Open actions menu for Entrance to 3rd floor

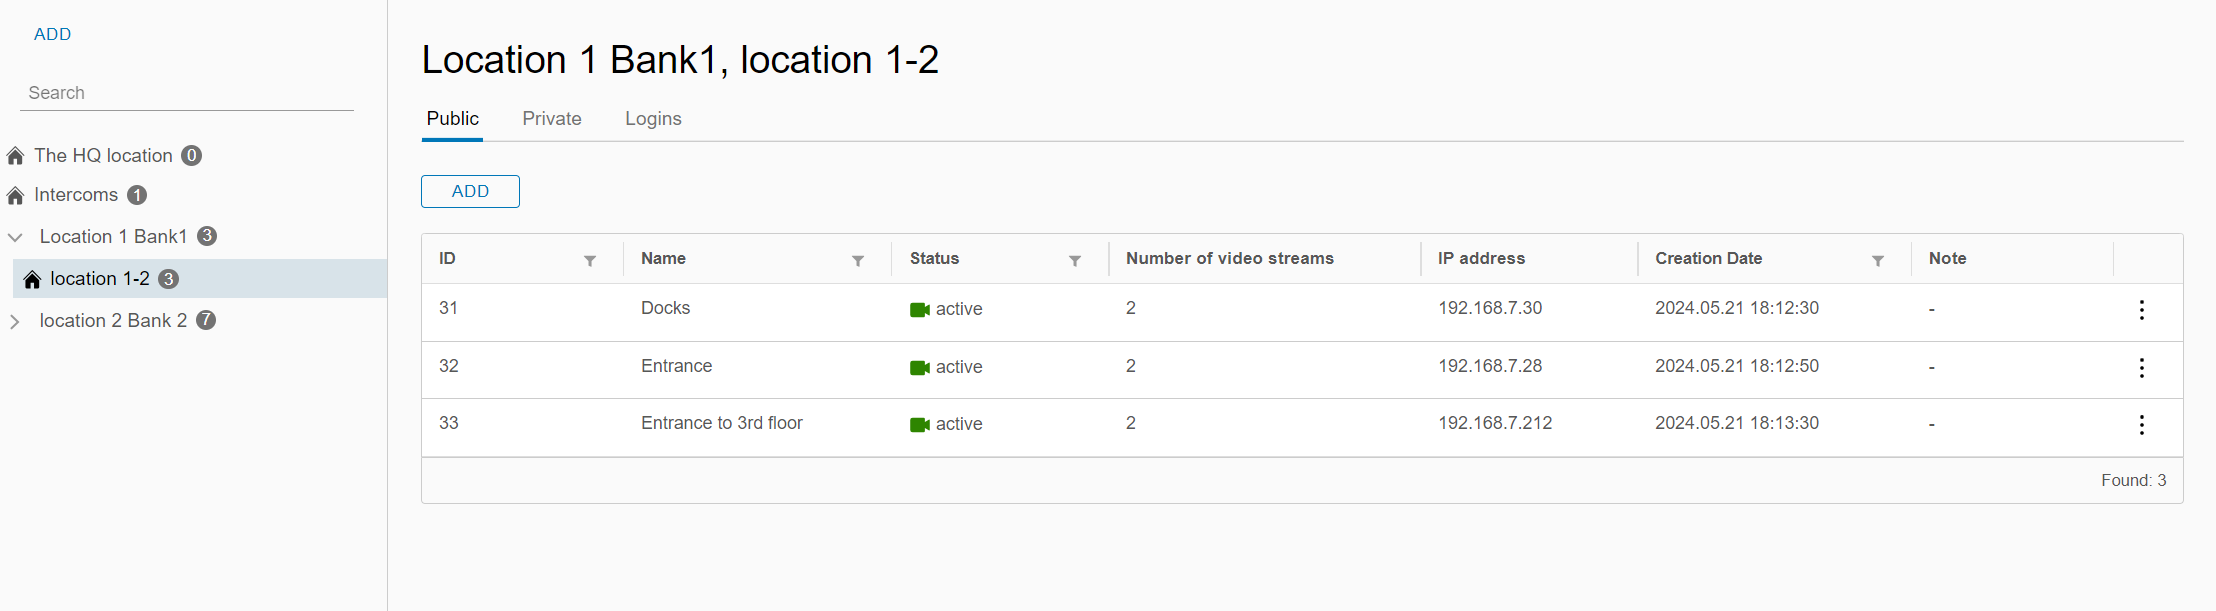click(x=2141, y=425)
